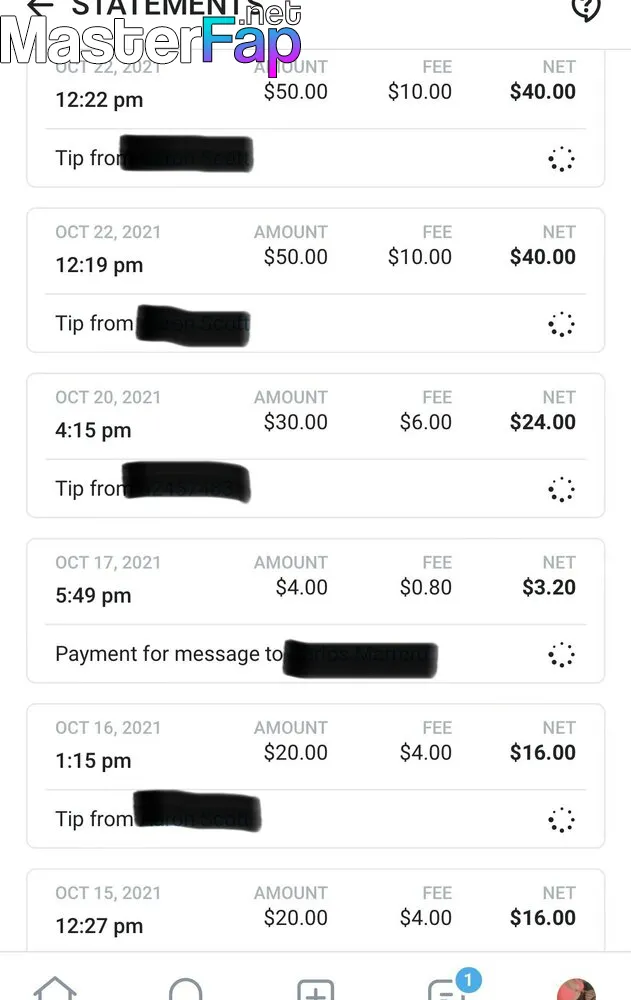Open the help question mark icon
Screen dimensions: 631x1000
(x=586, y=9)
